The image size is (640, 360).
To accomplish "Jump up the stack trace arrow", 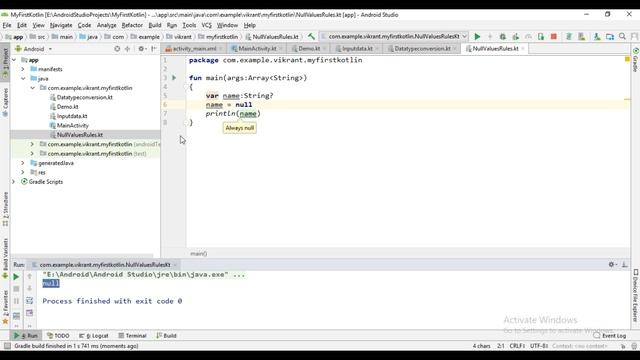I will tap(29, 276).
